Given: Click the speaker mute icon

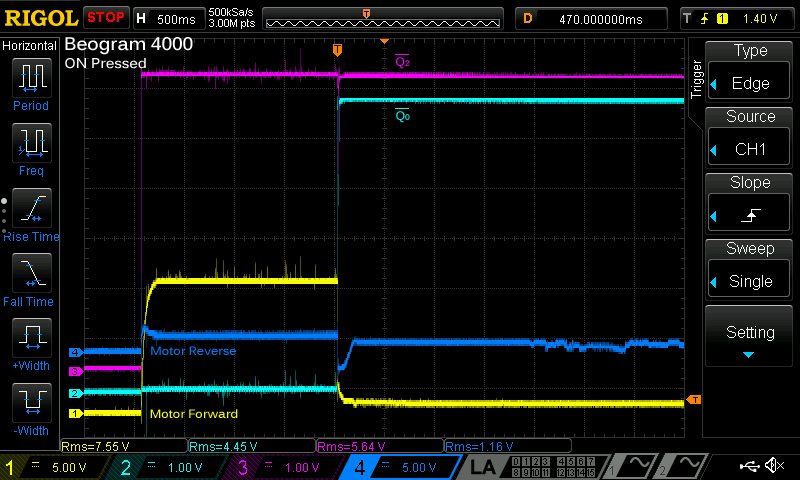Looking at the screenshot, I should point(774,466).
